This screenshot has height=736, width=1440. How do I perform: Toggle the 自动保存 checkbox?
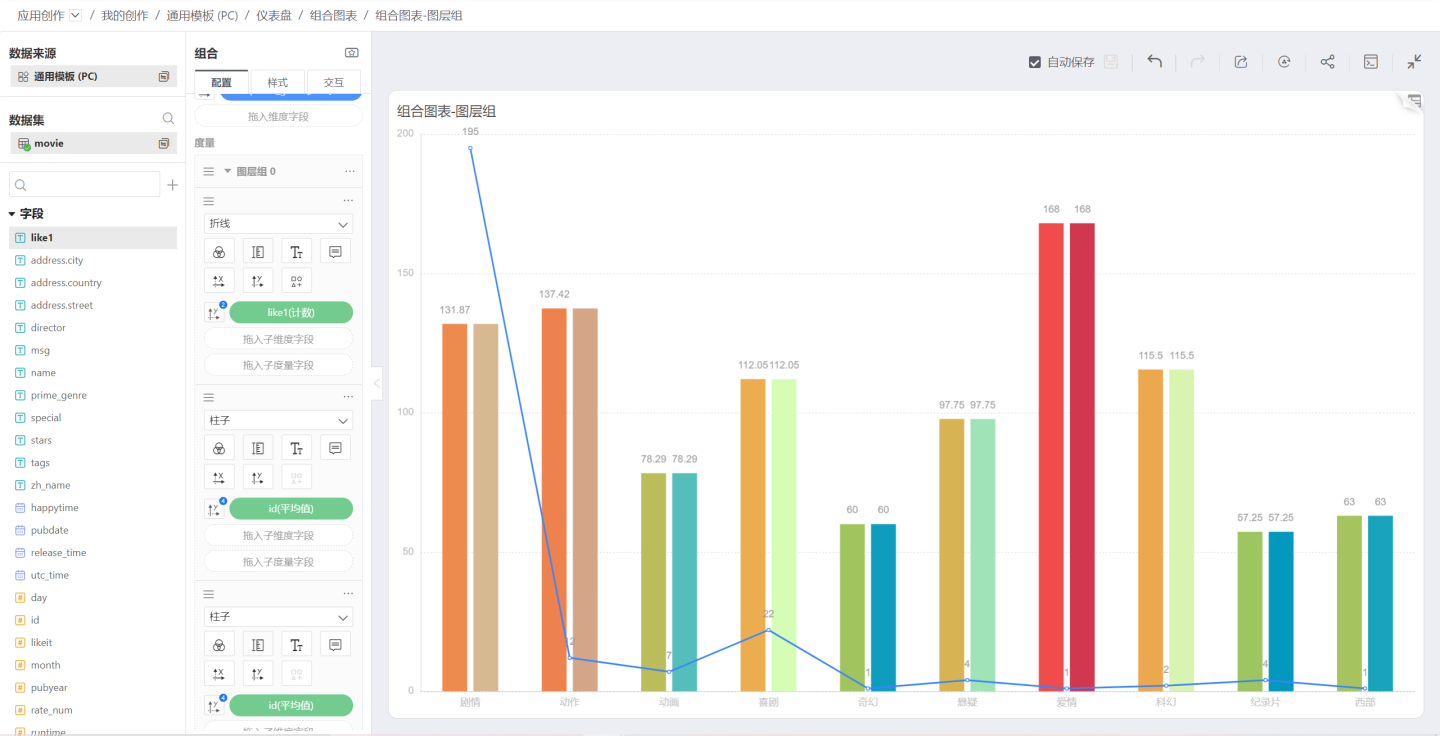pyautogui.click(x=1035, y=62)
